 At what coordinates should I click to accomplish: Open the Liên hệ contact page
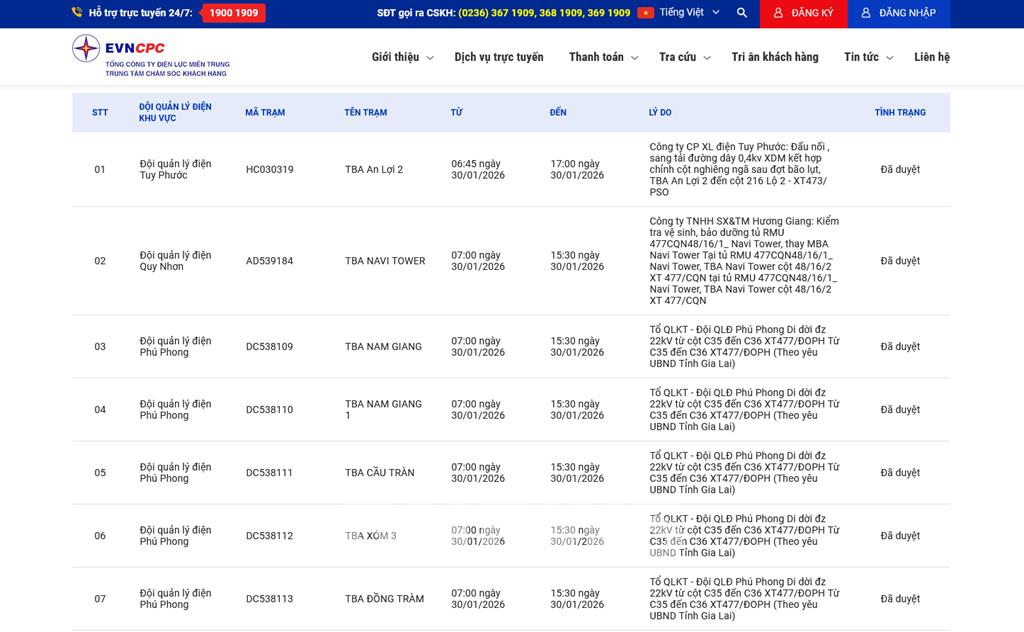931,57
